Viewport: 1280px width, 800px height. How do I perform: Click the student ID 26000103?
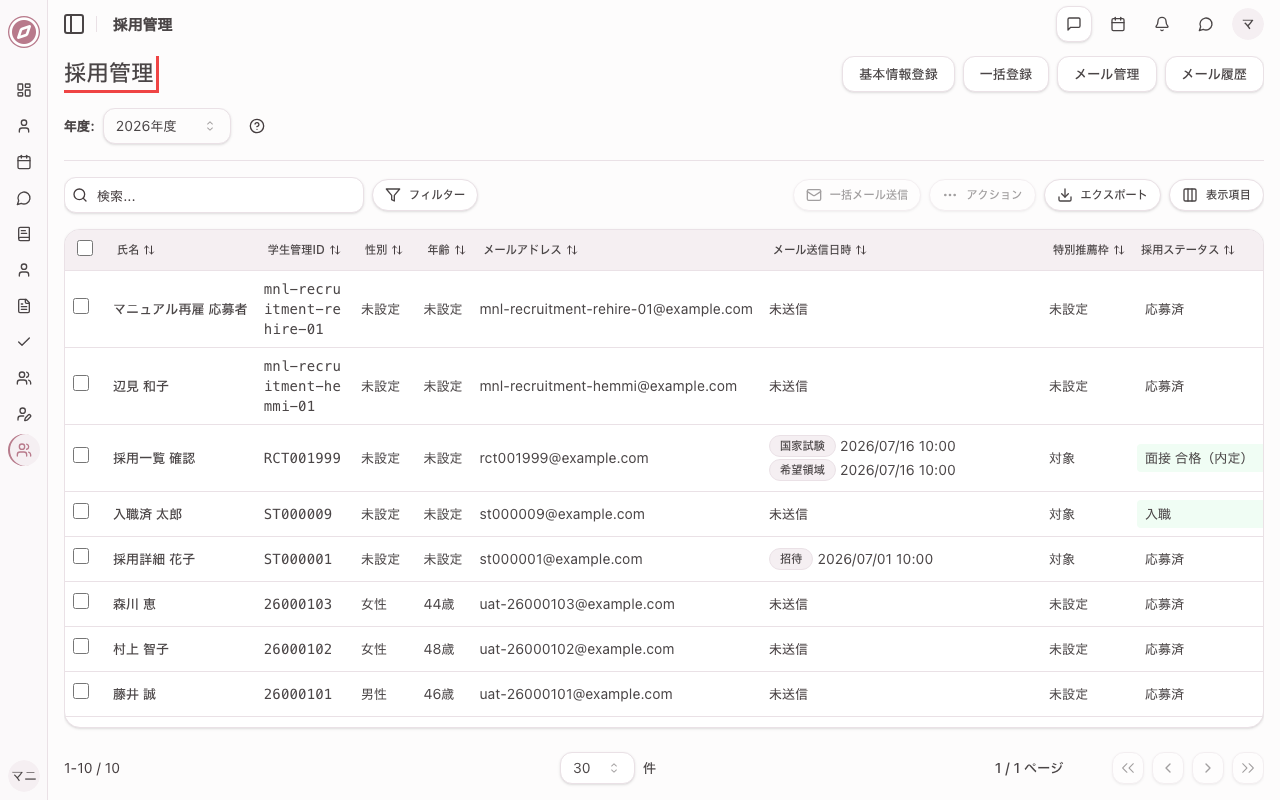[298, 604]
